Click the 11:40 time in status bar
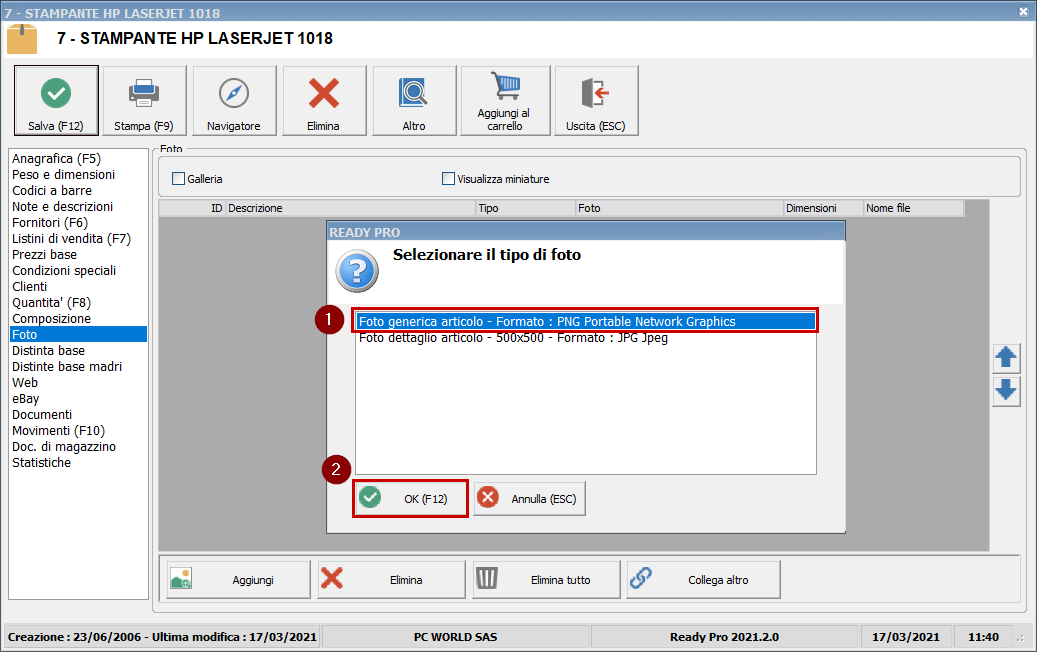 [x=983, y=637]
